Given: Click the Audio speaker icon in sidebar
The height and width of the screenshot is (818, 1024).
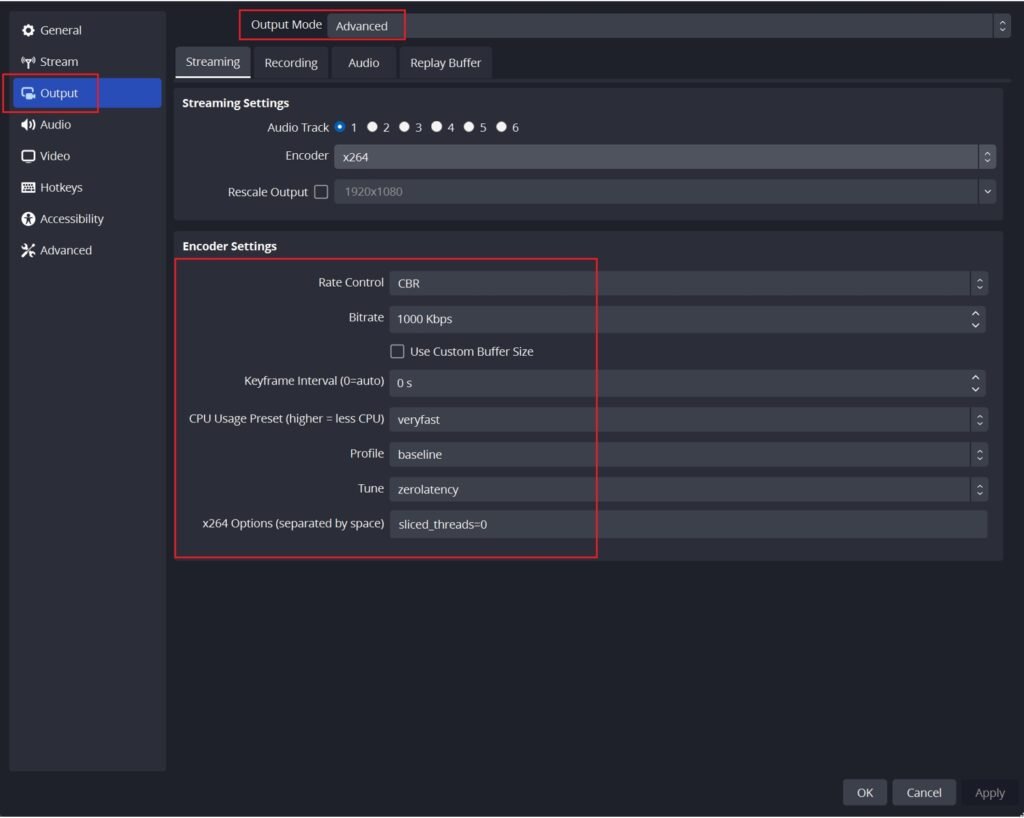Looking at the screenshot, I should pyautogui.click(x=28, y=125).
